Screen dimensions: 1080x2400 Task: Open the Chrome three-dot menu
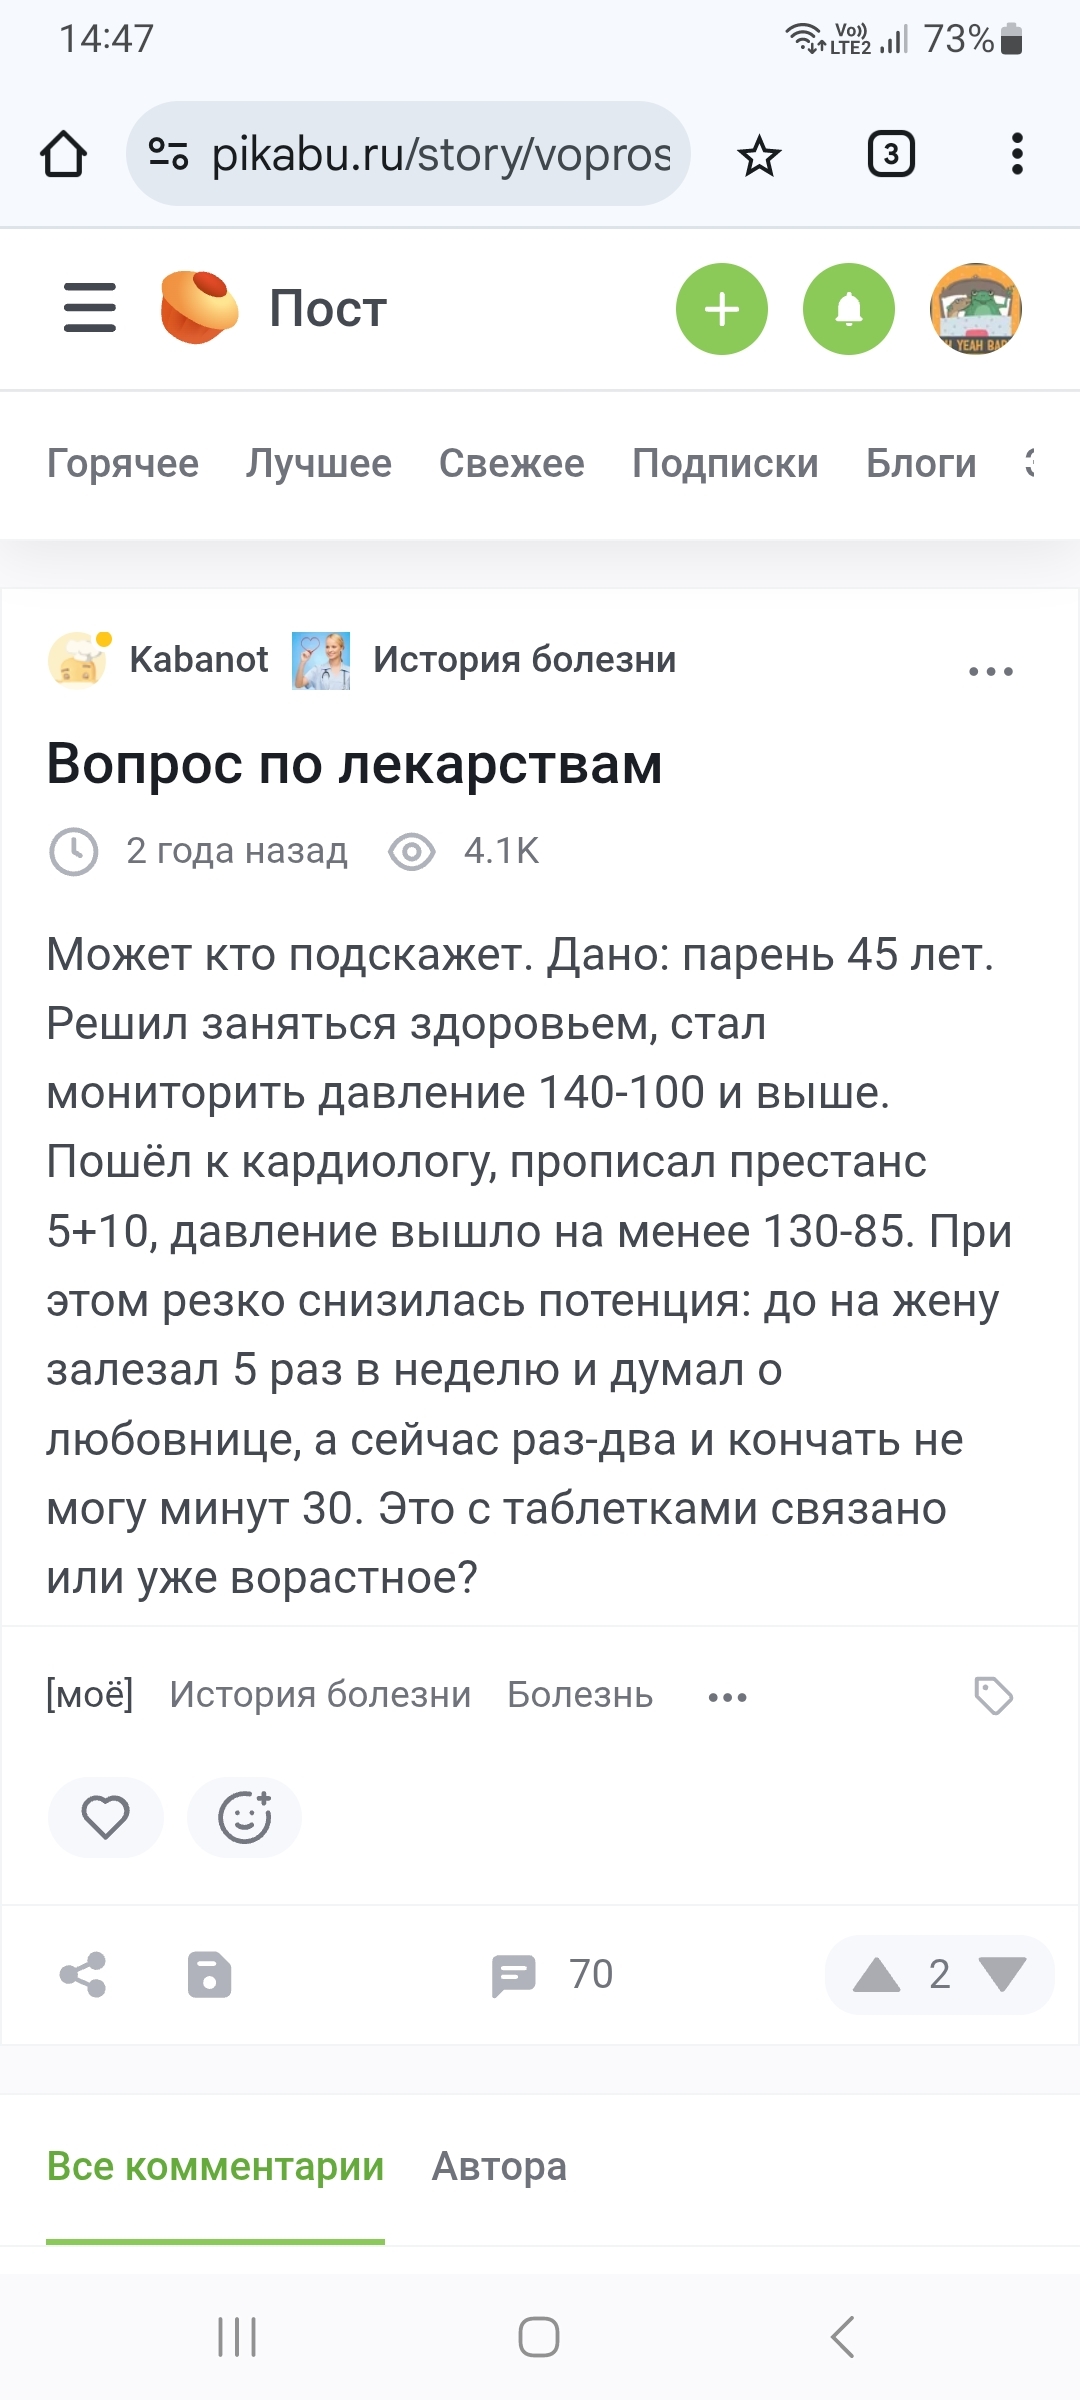tap(1017, 154)
